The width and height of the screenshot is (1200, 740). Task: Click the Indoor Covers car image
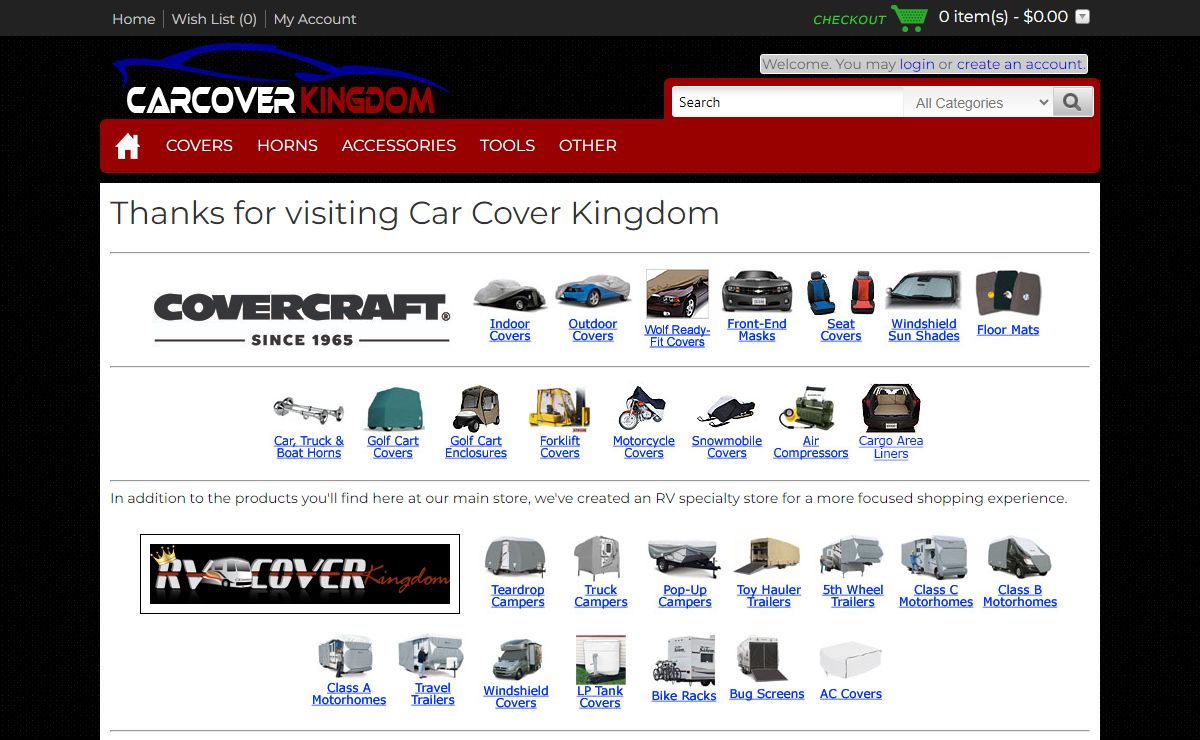[510, 292]
